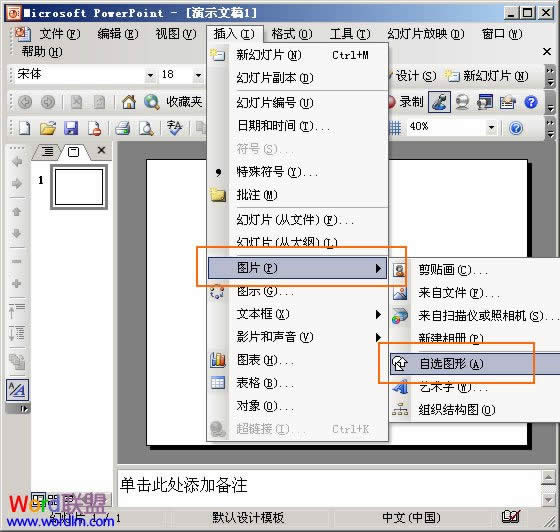560x532 pixels.
Task: Choose New Slide in Insert menu
Action: [x=298, y=55]
